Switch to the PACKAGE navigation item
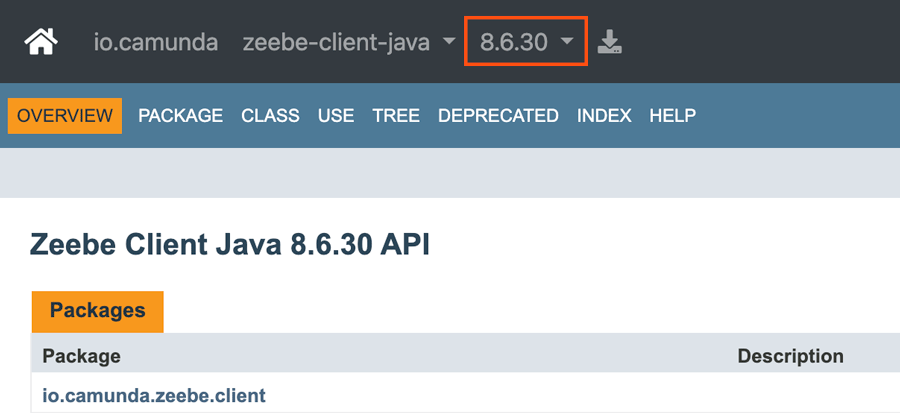Image resolution: width=900 pixels, height=413 pixels. (180, 116)
